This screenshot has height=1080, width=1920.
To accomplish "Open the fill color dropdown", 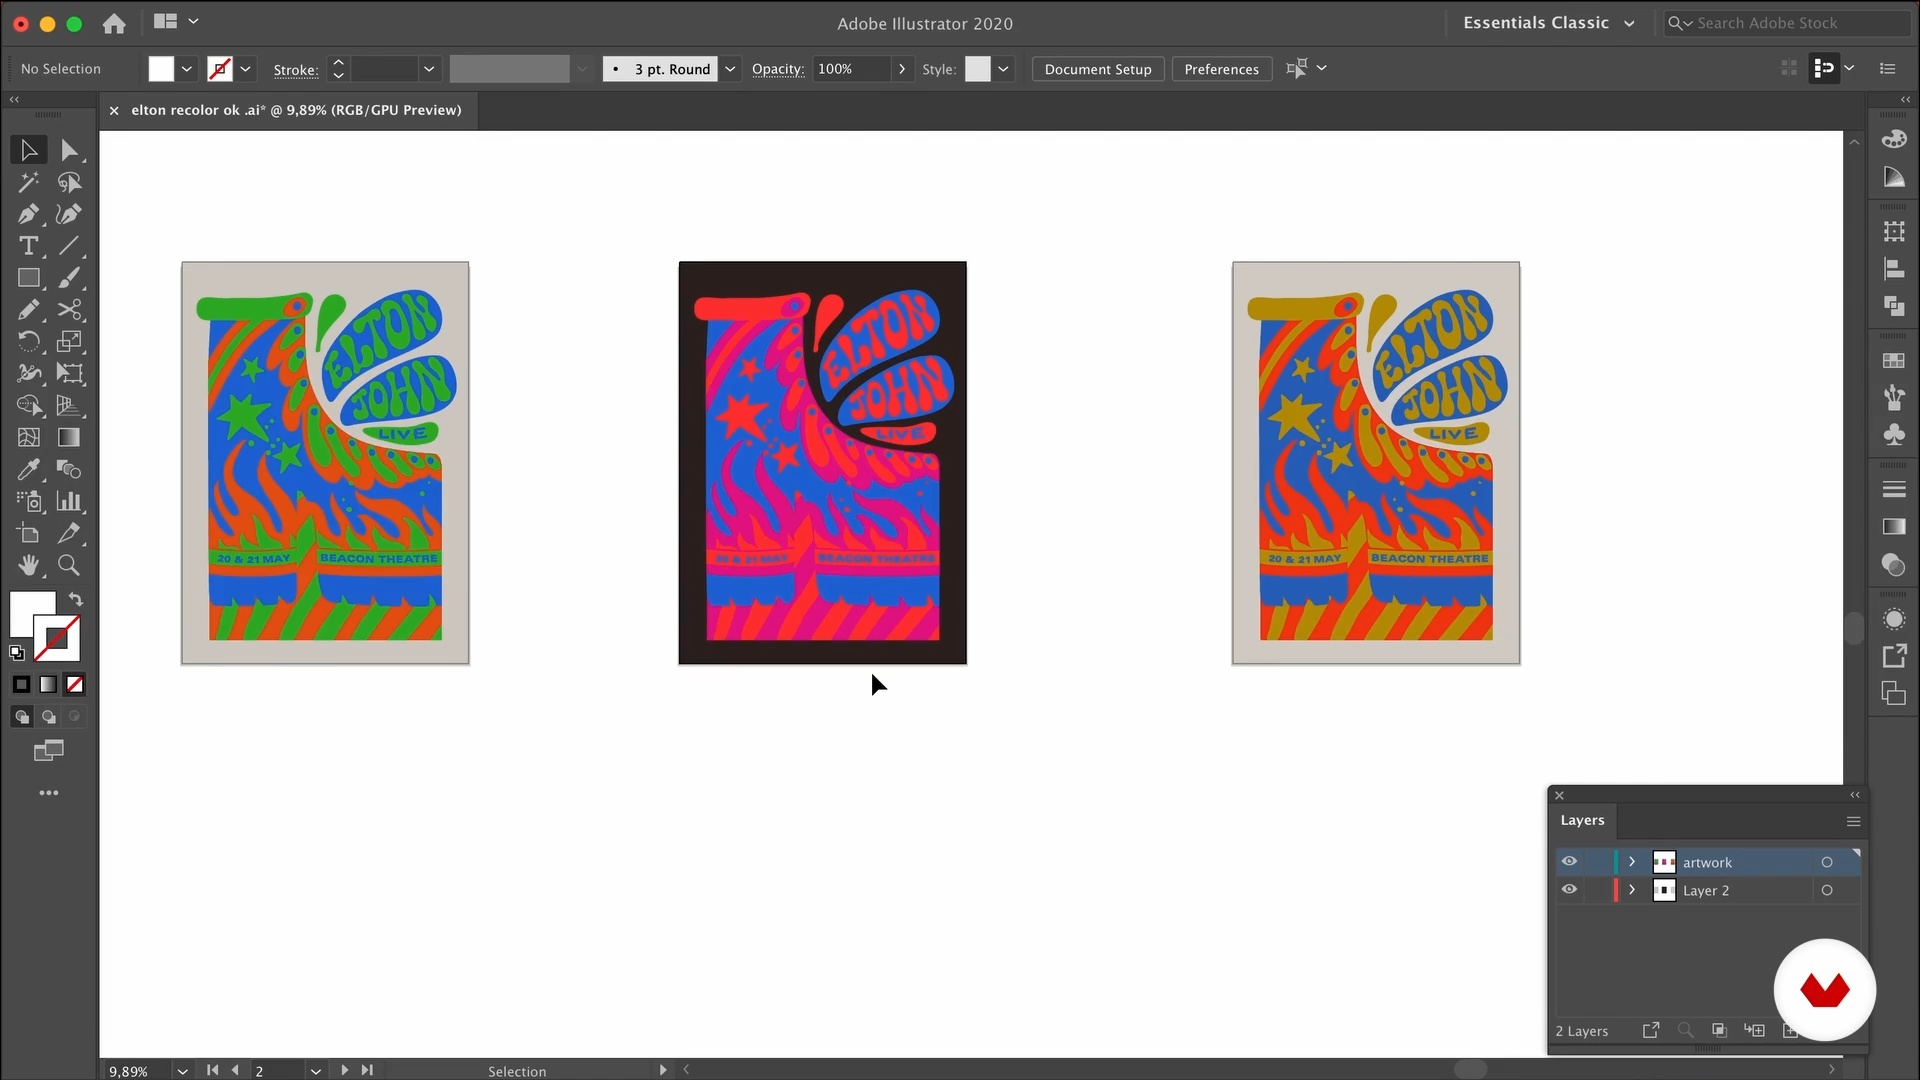I will [186, 69].
